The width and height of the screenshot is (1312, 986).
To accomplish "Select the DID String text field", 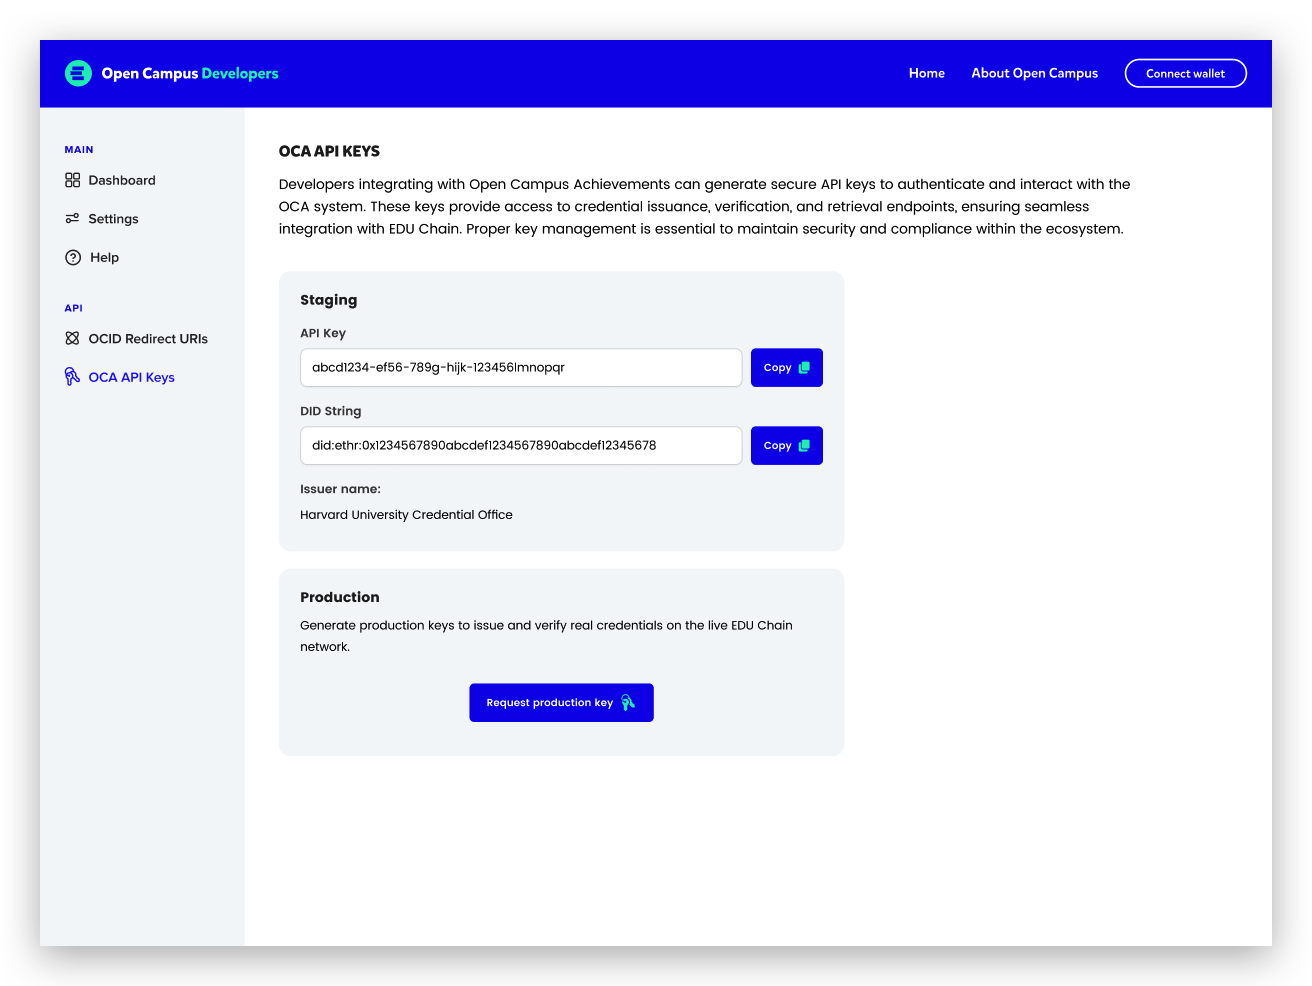I will [521, 446].
